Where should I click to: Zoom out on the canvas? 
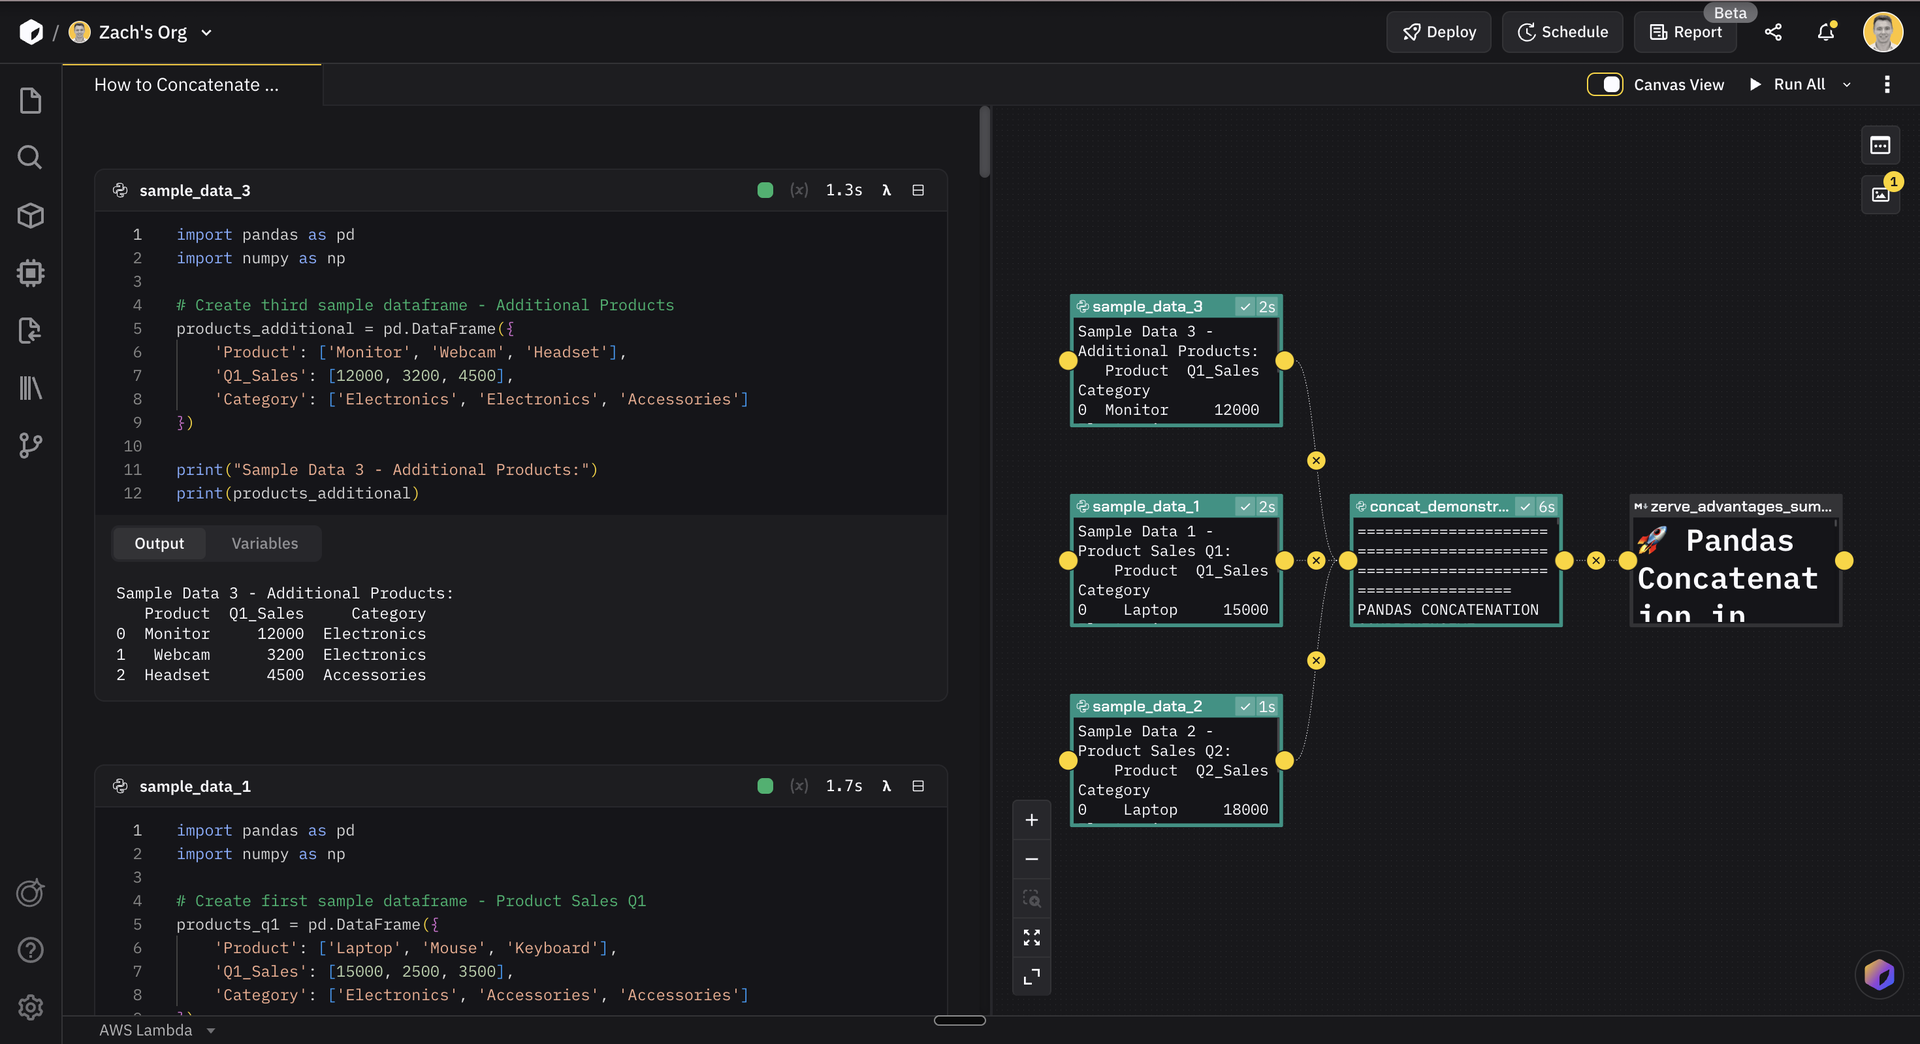point(1032,859)
